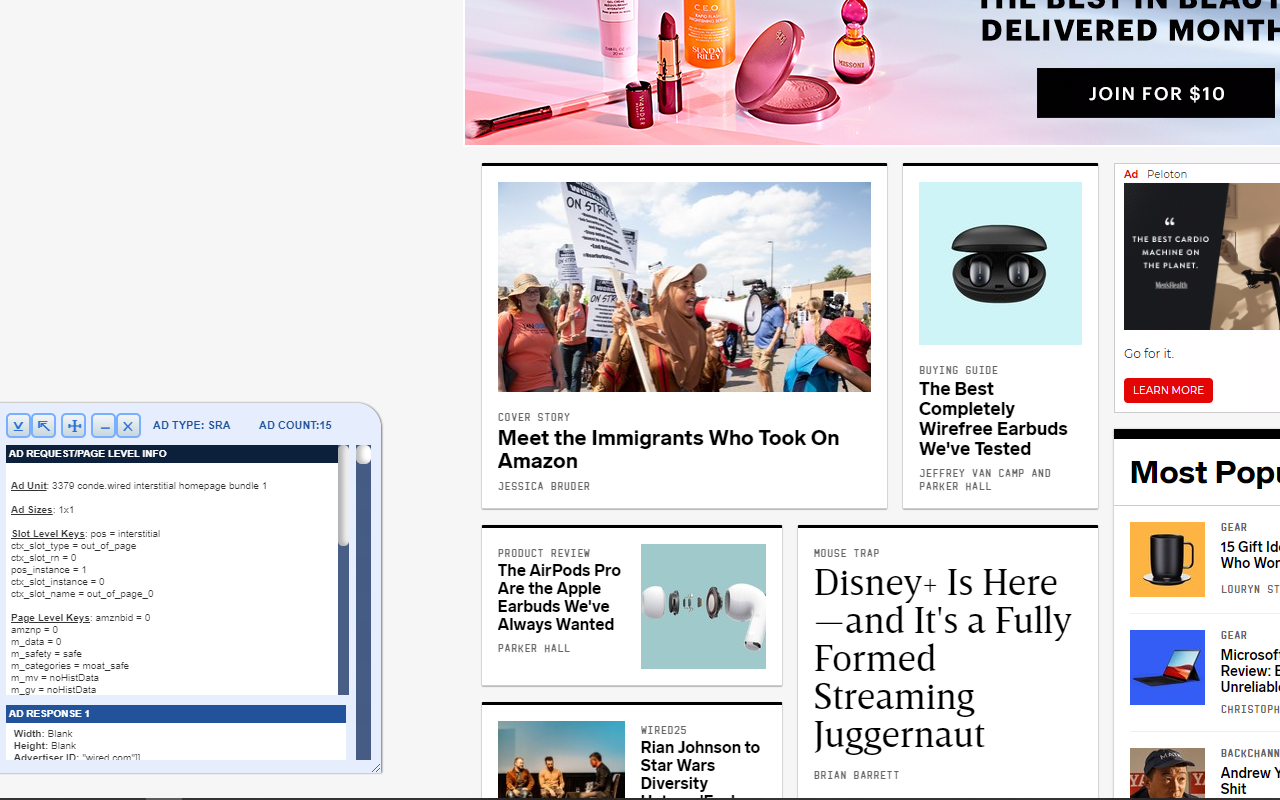Click the JOIN FOR $10 button
Viewport: 1280px width, 800px height.
point(1156,93)
